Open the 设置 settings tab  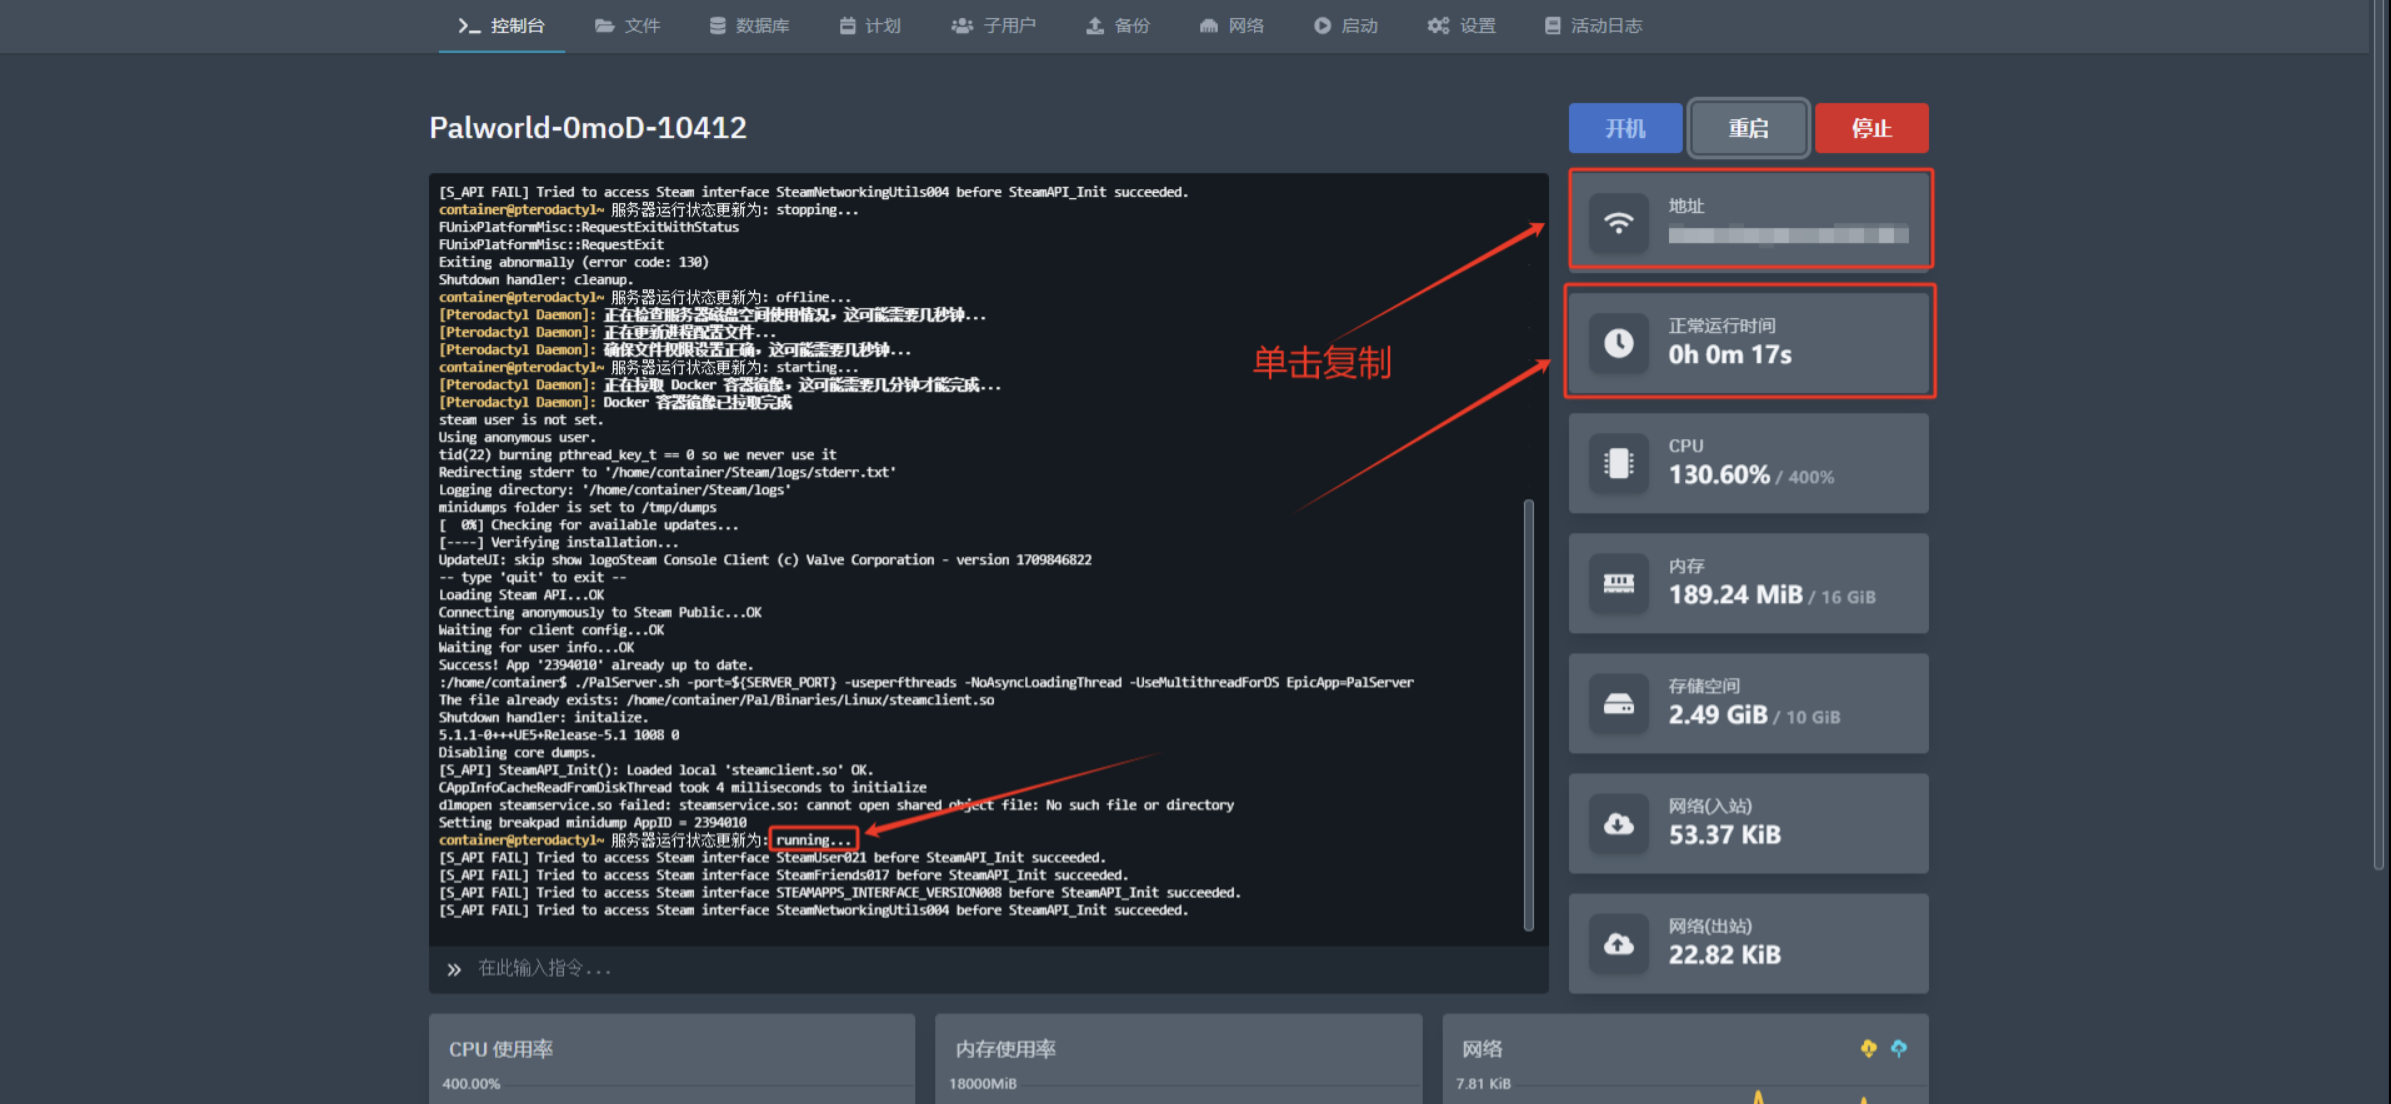point(1461,26)
